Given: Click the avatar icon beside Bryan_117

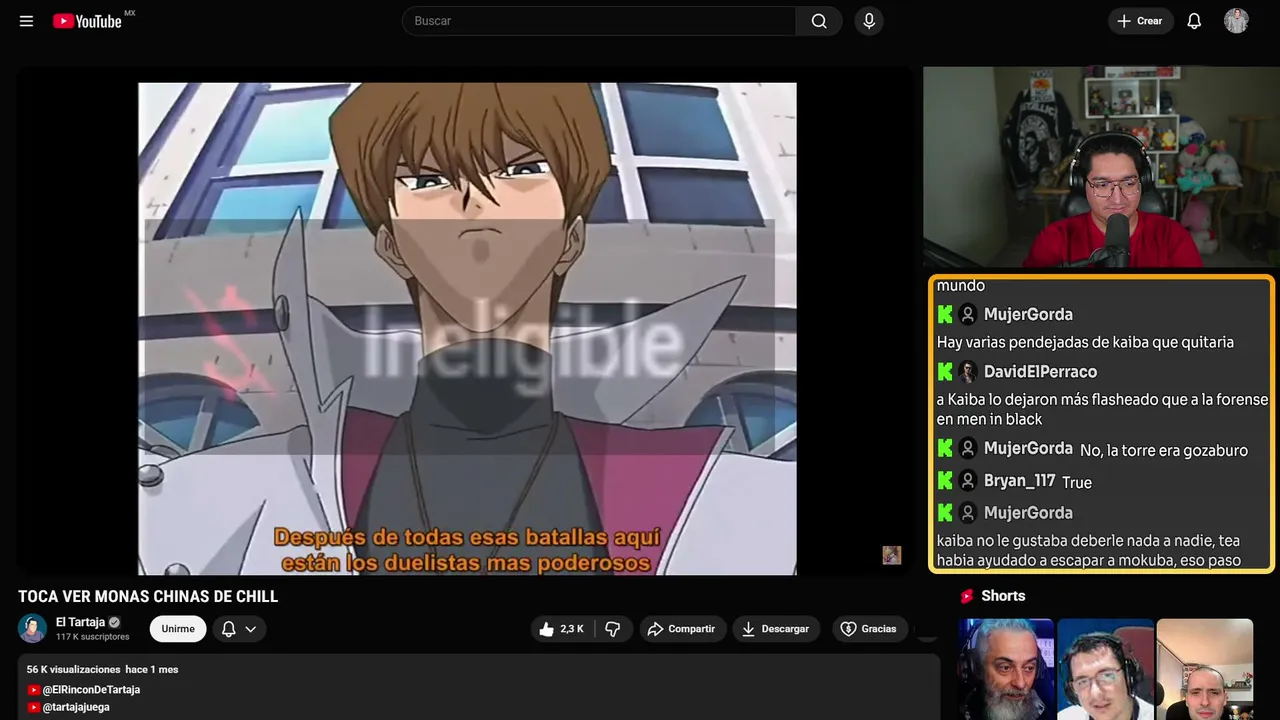Looking at the screenshot, I should pyautogui.click(x=968, y=481).
